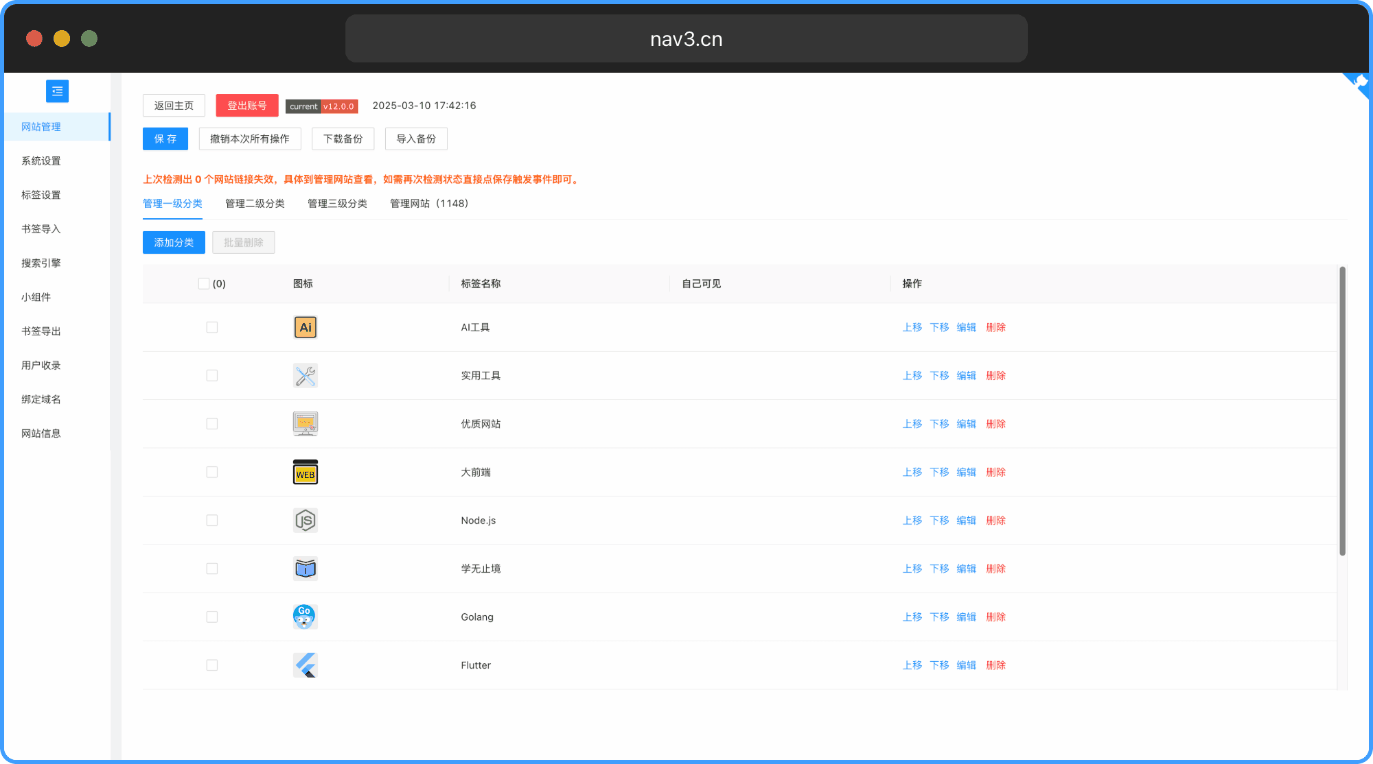Click the 导入备份 button
Viewport: 1373px width, 764px height.
416,139
